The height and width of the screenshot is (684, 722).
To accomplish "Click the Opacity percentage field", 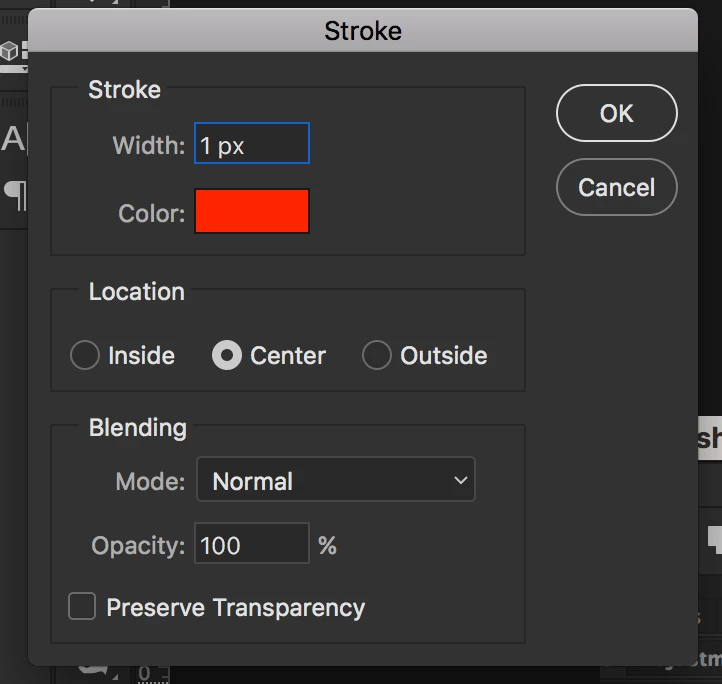I will (251, 545).
